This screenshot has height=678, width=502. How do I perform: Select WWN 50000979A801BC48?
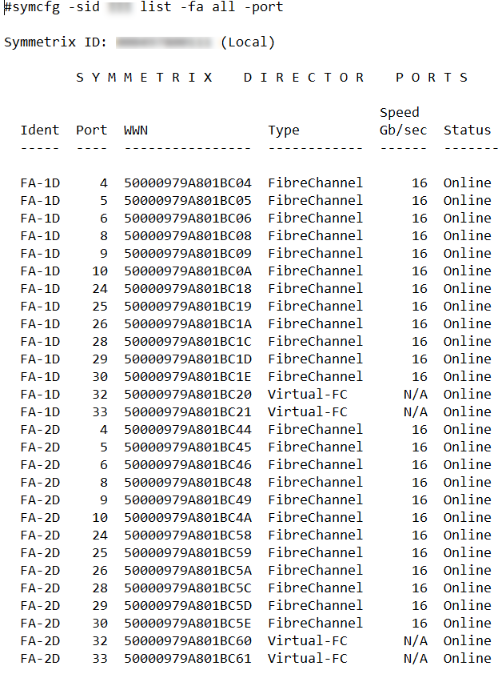tap(188, 482)
